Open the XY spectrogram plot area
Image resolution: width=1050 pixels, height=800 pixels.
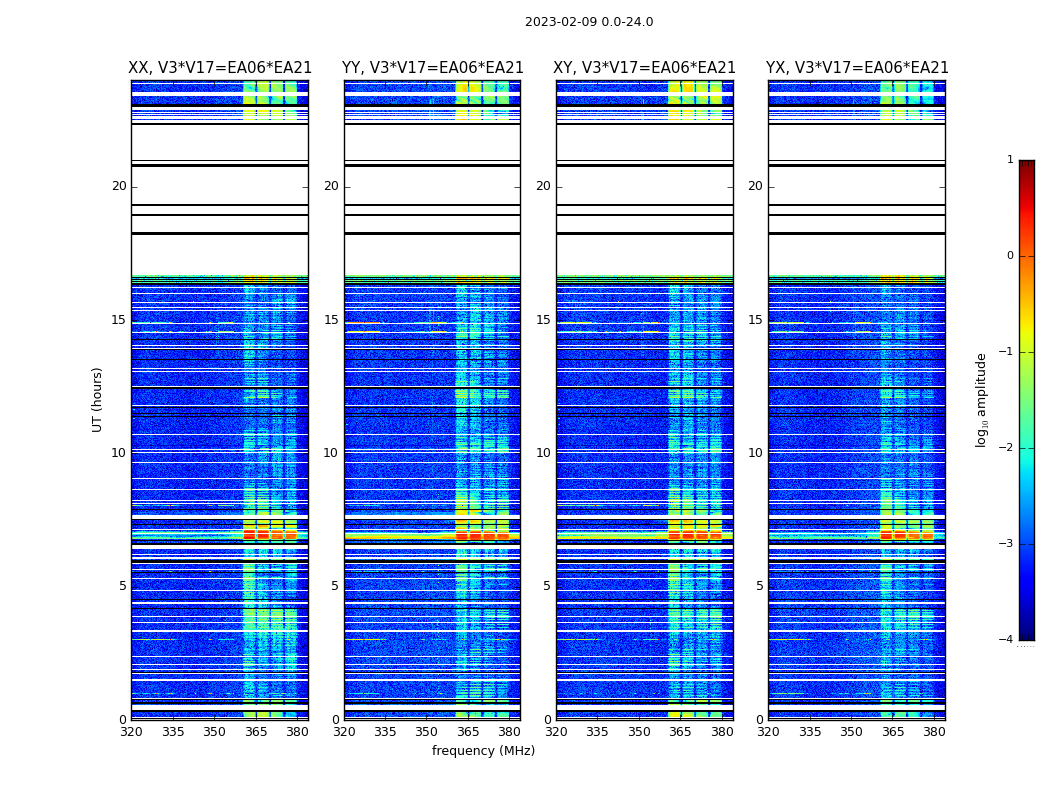[x=644, y=400]
